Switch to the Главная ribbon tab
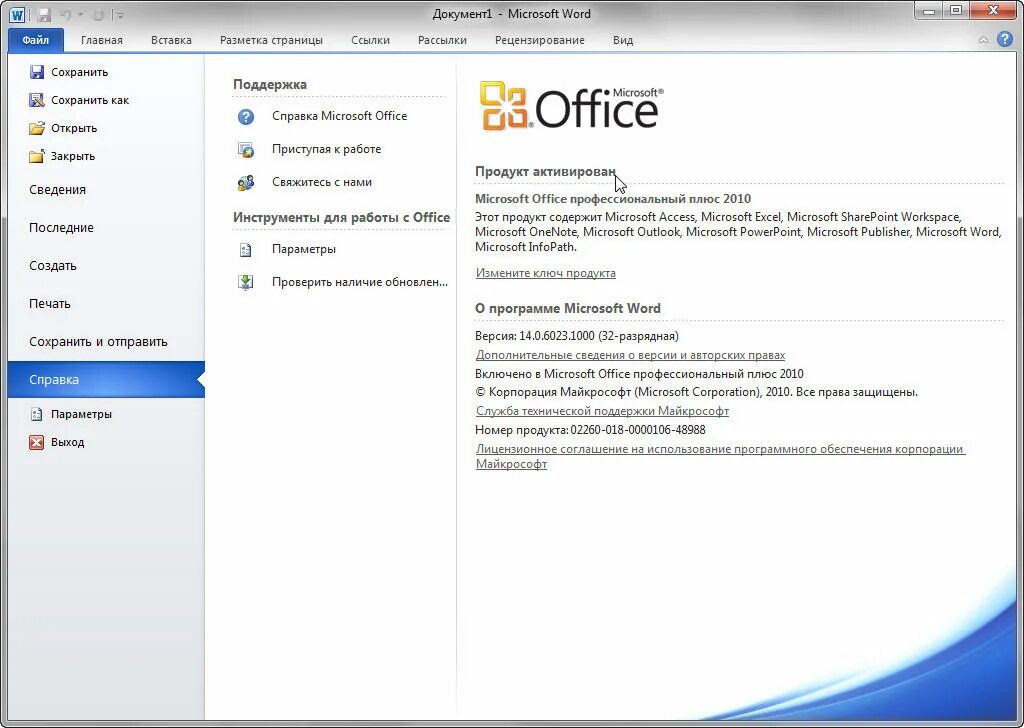Image resolution: width=1024 pixels, height=728 pixels. [101, 40]
